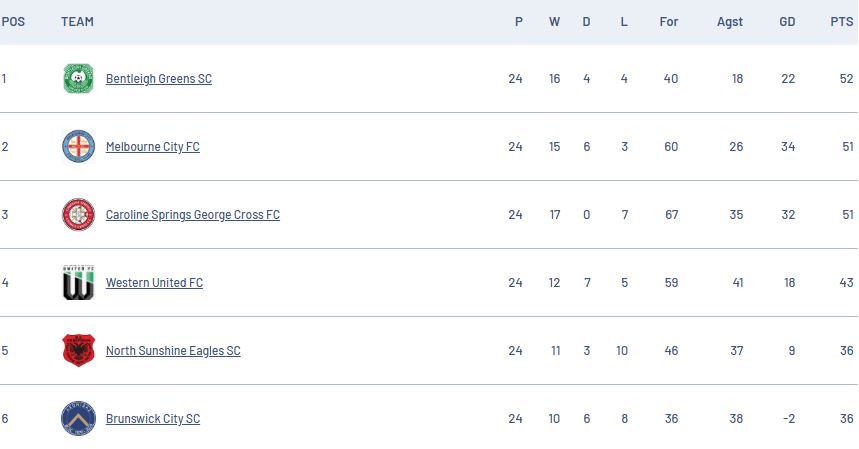Open the Bentleigh Greens SC team link

(x=159, y=79)
